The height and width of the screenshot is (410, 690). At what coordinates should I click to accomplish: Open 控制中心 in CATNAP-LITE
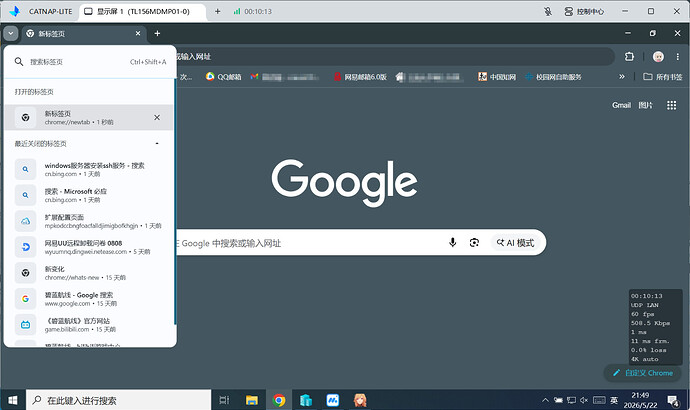(x=584, y=11)
